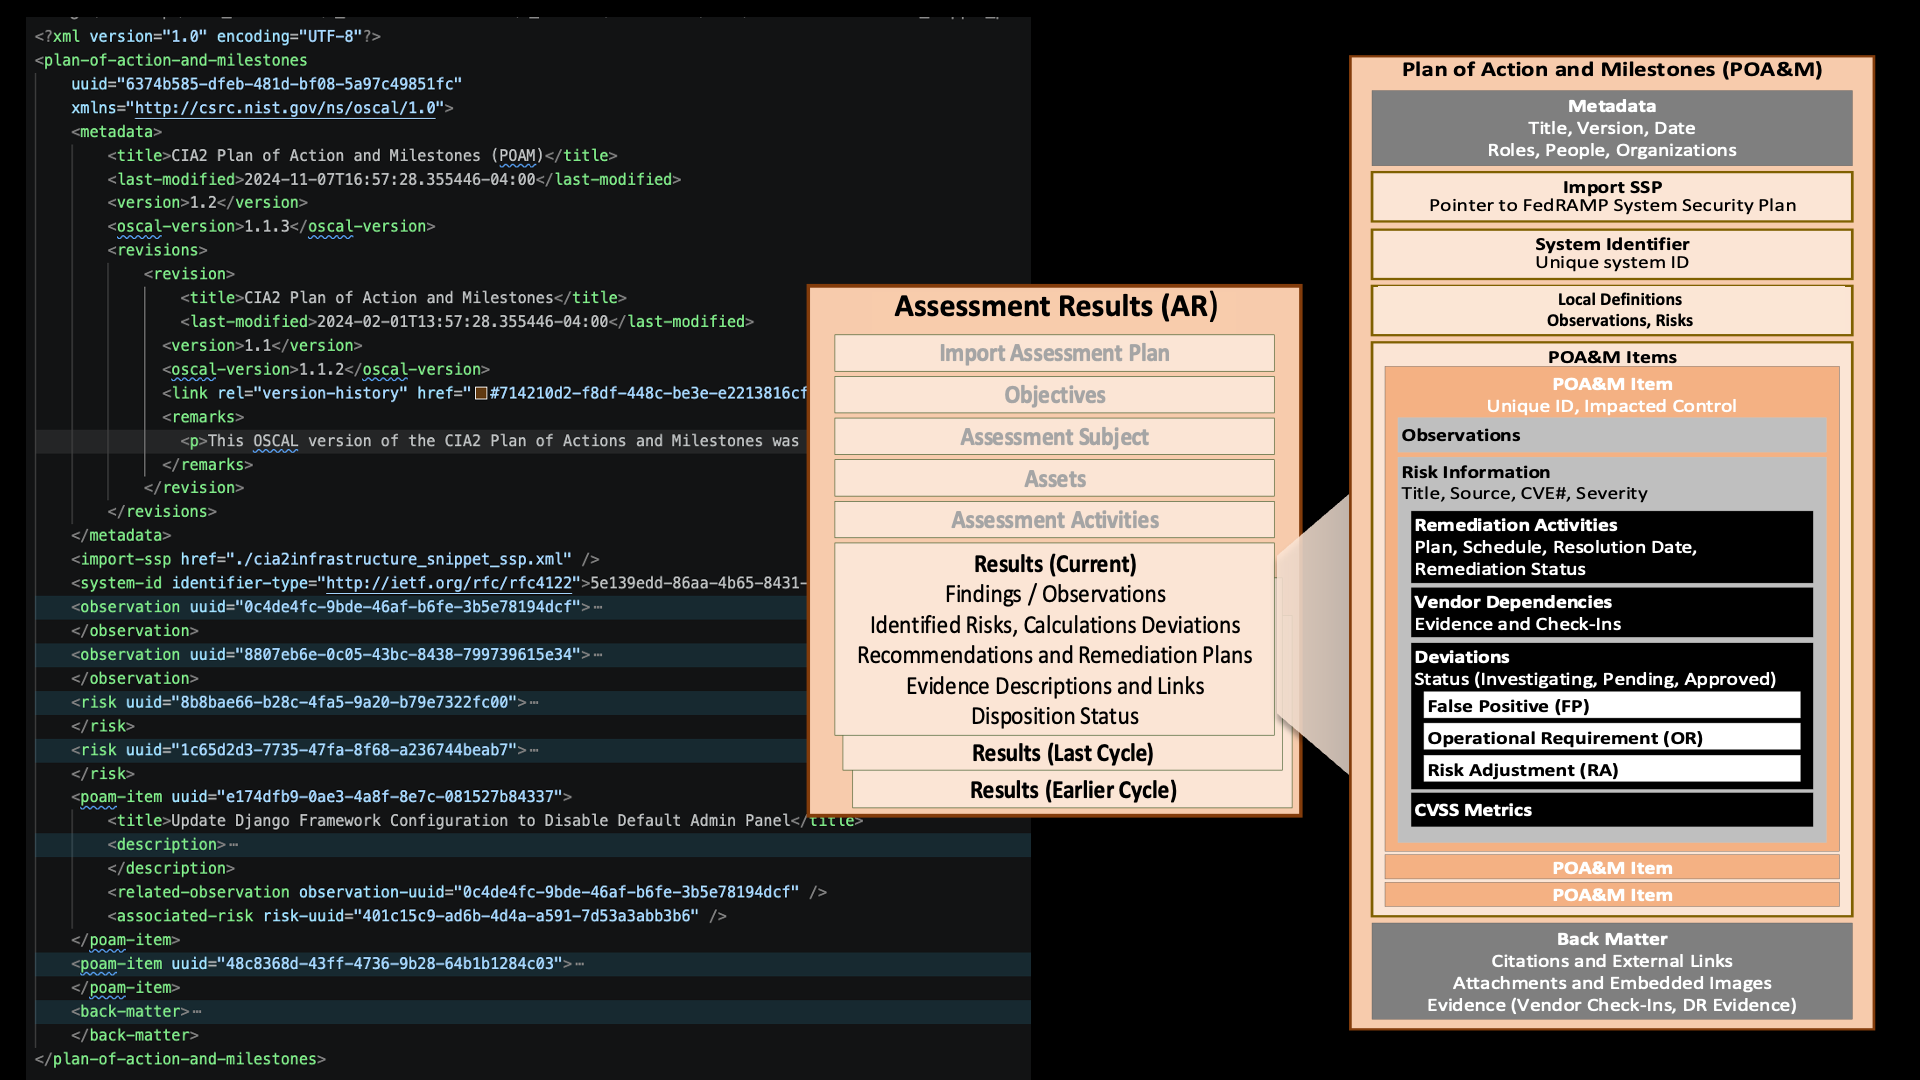Click the Risk Adjustment (RA) box
1920x1080 pixels.
tap(1610, 770)
